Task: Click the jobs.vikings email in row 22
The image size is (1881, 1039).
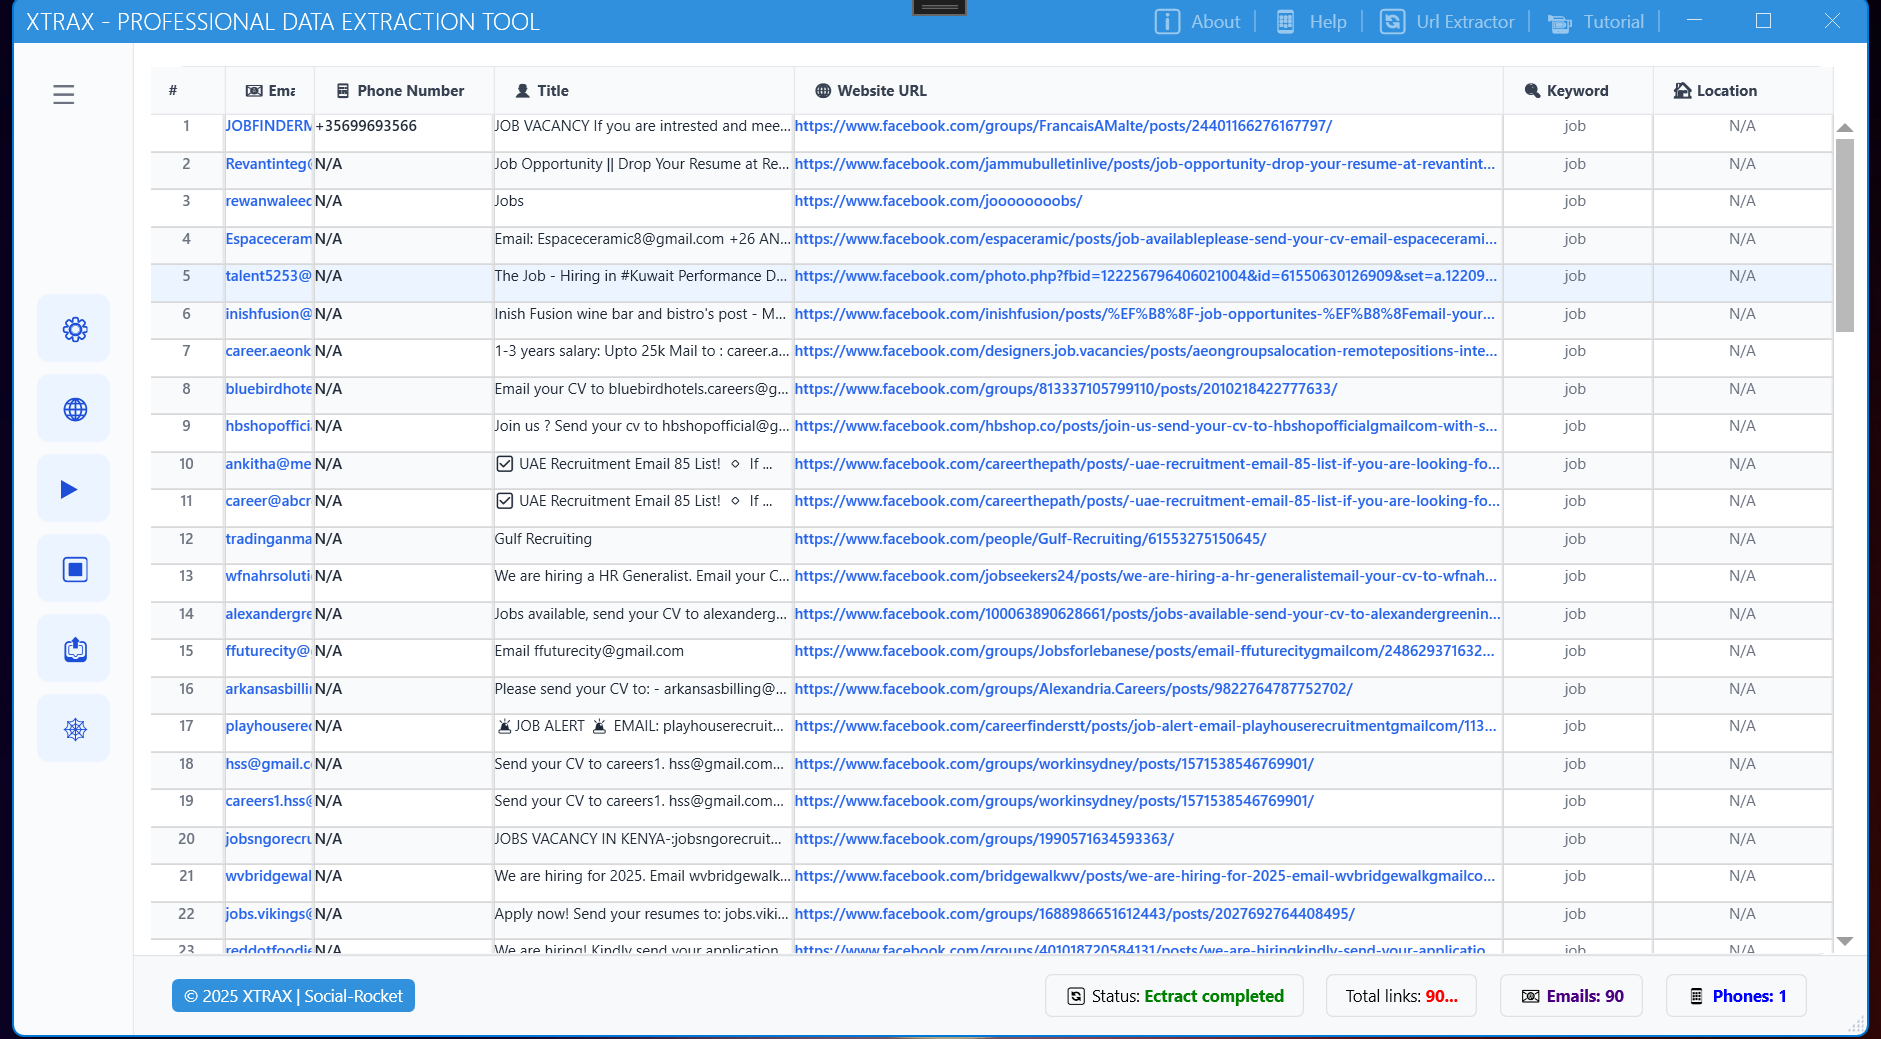Action: [x=269, y=914]
